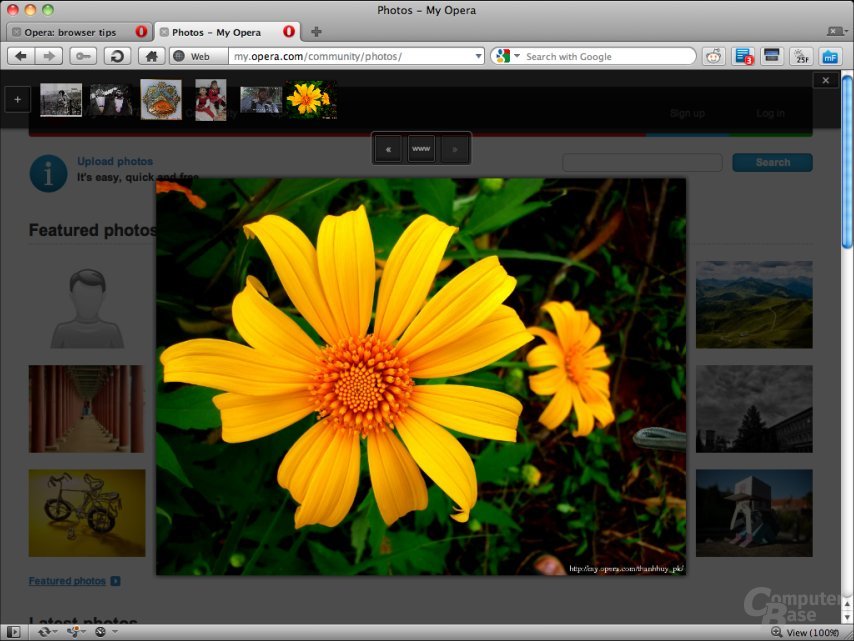854x641 pixels.
Task: Open the 25F weather extension icon
Action: coord(801,56)
